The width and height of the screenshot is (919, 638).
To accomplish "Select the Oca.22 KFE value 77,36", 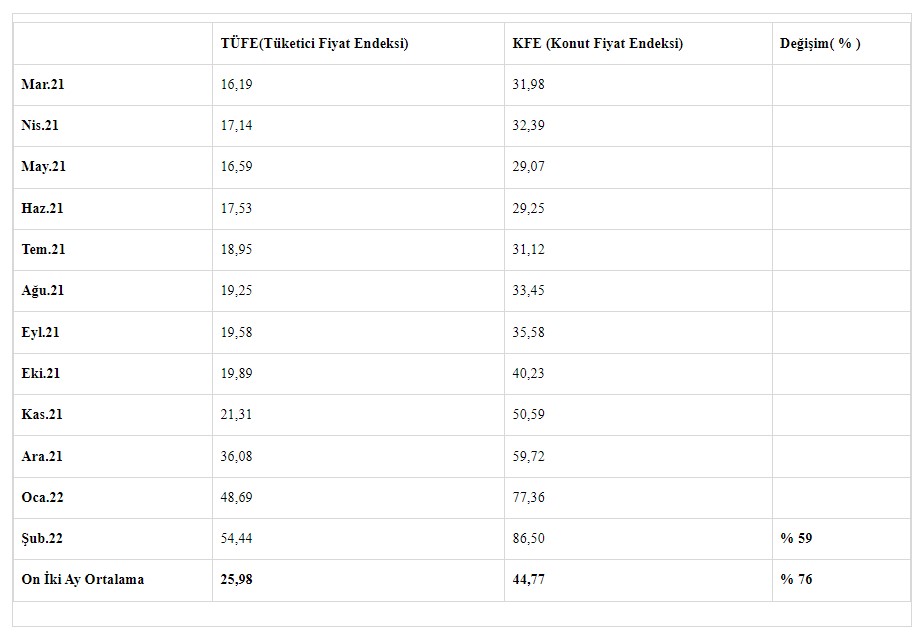I will (x=528, y=497).
